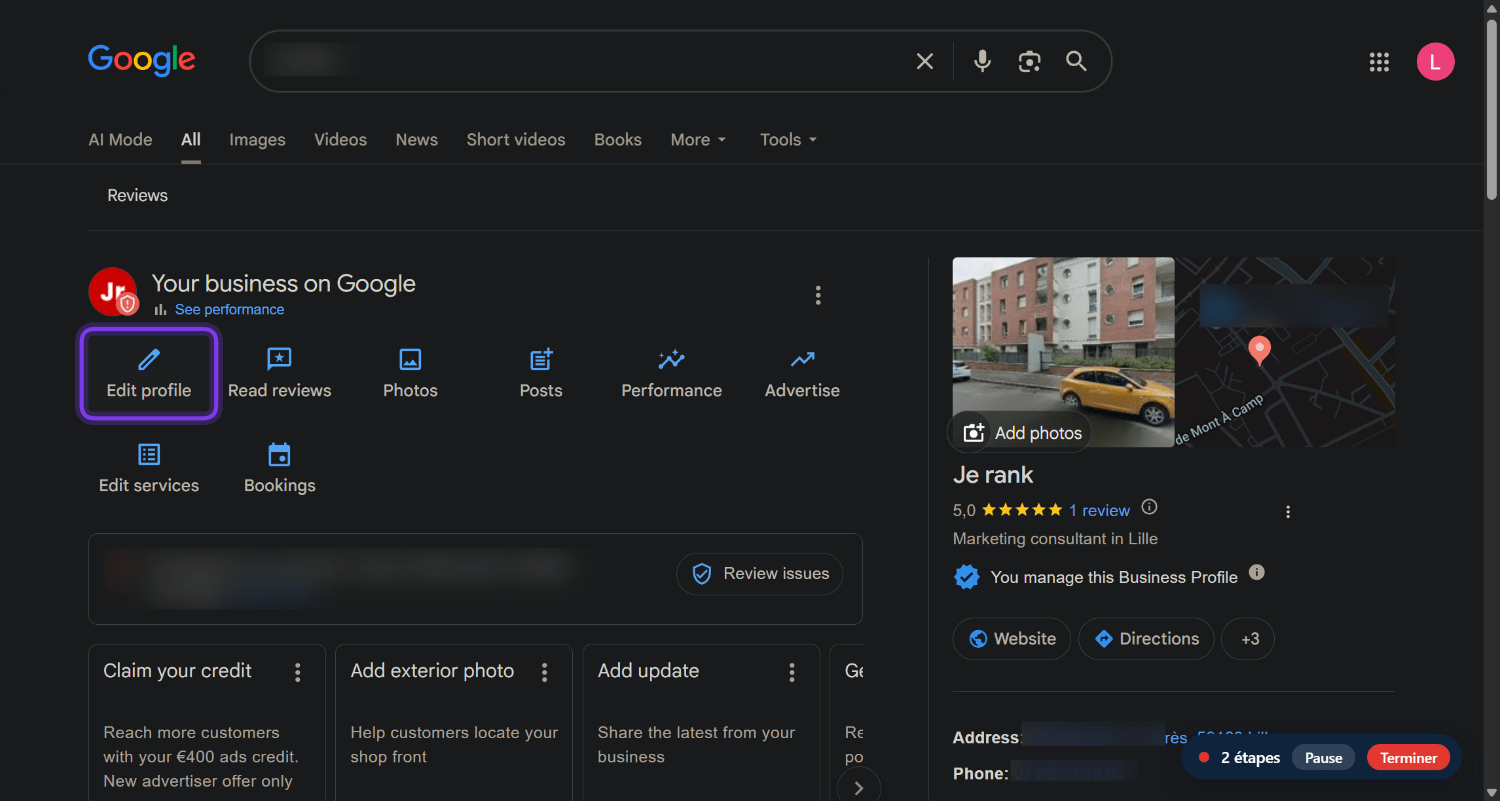Open three-dot menu on Add exterior photo card
This screenshot has height=801, width=1500.
[x=544, y=673]
